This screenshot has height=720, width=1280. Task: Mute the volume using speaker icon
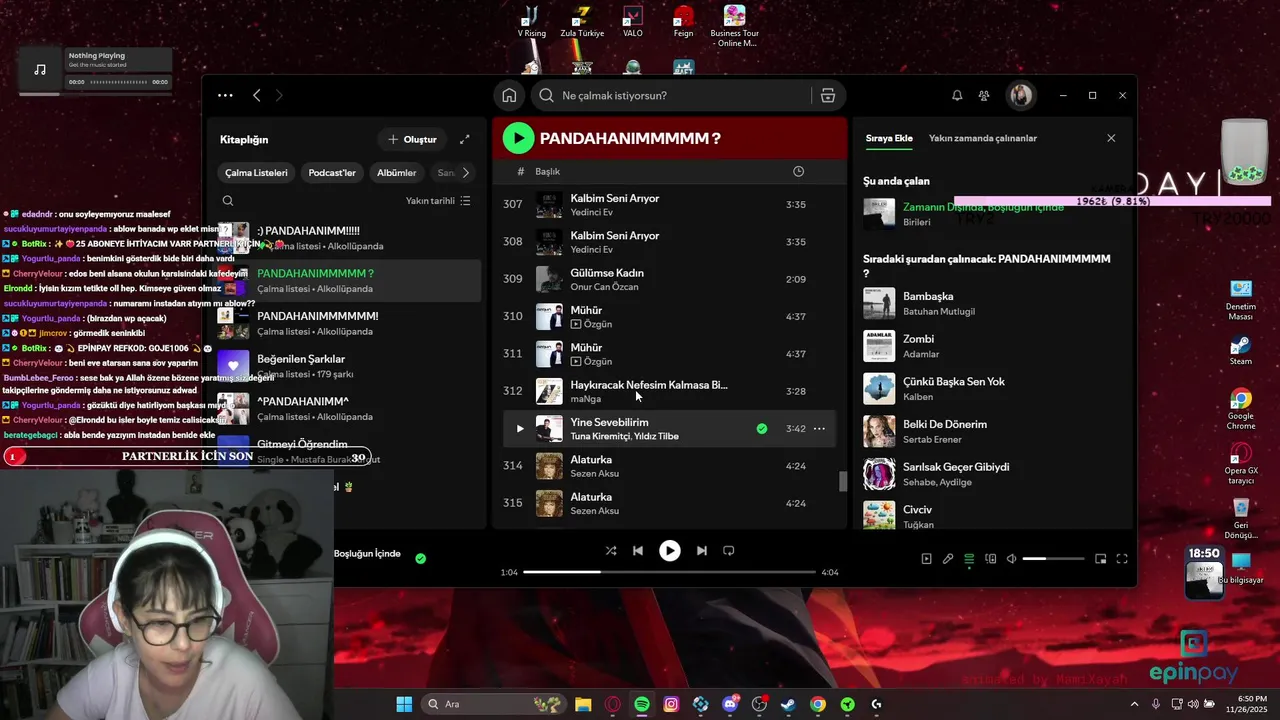pyautogui.click(x=1011, y=559)
